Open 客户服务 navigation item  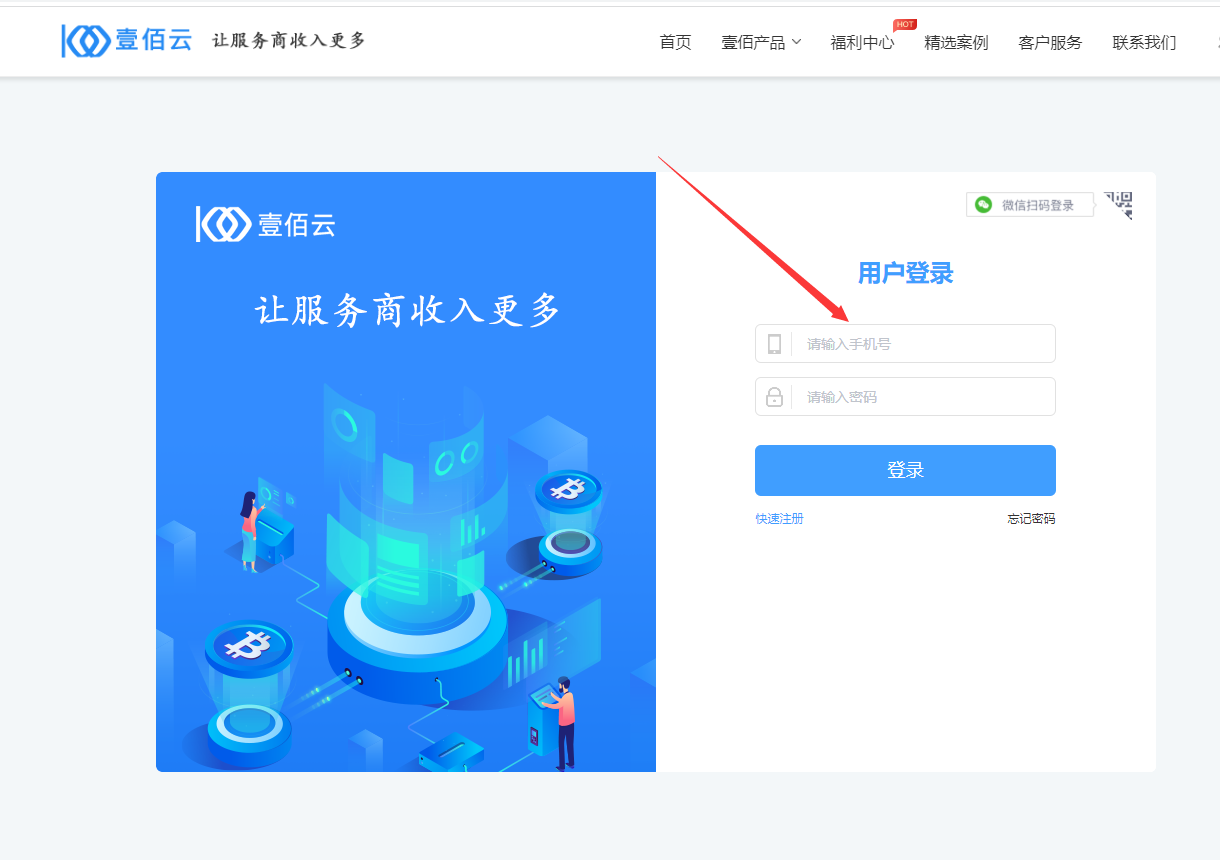click(1050, 42)
